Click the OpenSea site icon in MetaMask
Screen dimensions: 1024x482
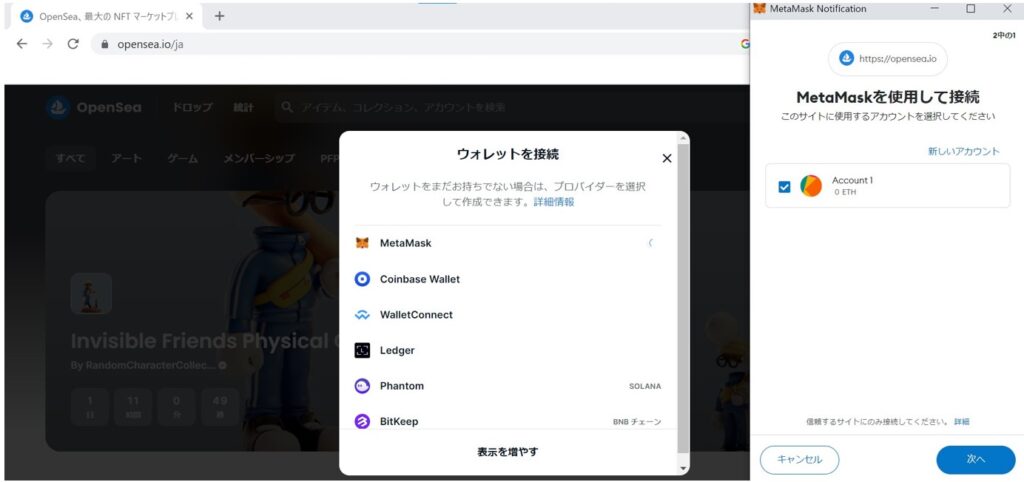tap(846, 59)
